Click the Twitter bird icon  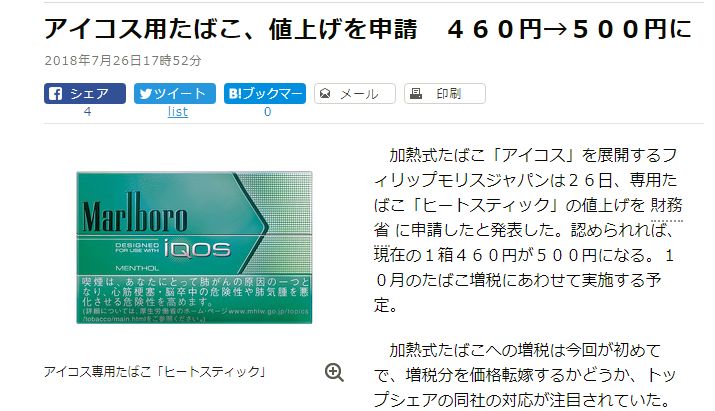[x=145, y=94]
